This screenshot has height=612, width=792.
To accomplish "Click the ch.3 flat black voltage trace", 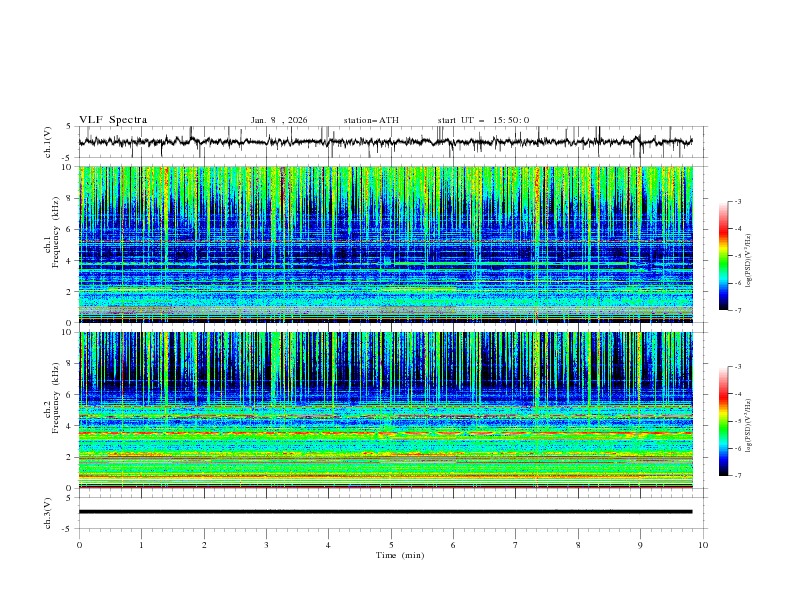I will [385, 512].
